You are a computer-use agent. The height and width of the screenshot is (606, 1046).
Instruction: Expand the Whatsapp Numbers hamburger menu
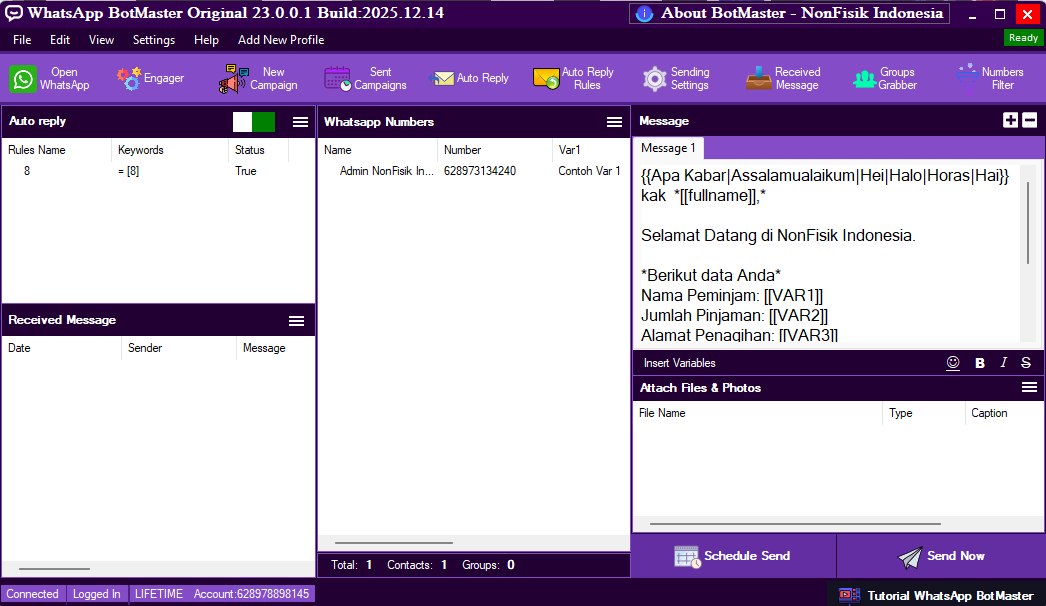point(615,122)
